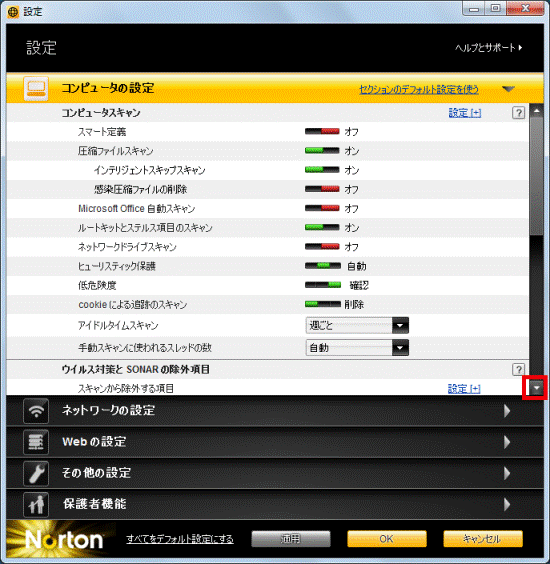Select the wrench icon for other settings
The height and width of the screenshot is (564, 550).
click(x=36, y=473)
